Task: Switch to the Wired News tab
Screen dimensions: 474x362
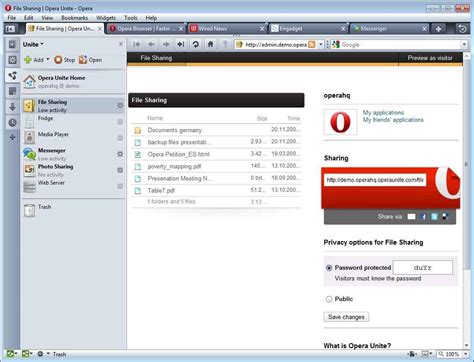Action: (x=227, y=29)
